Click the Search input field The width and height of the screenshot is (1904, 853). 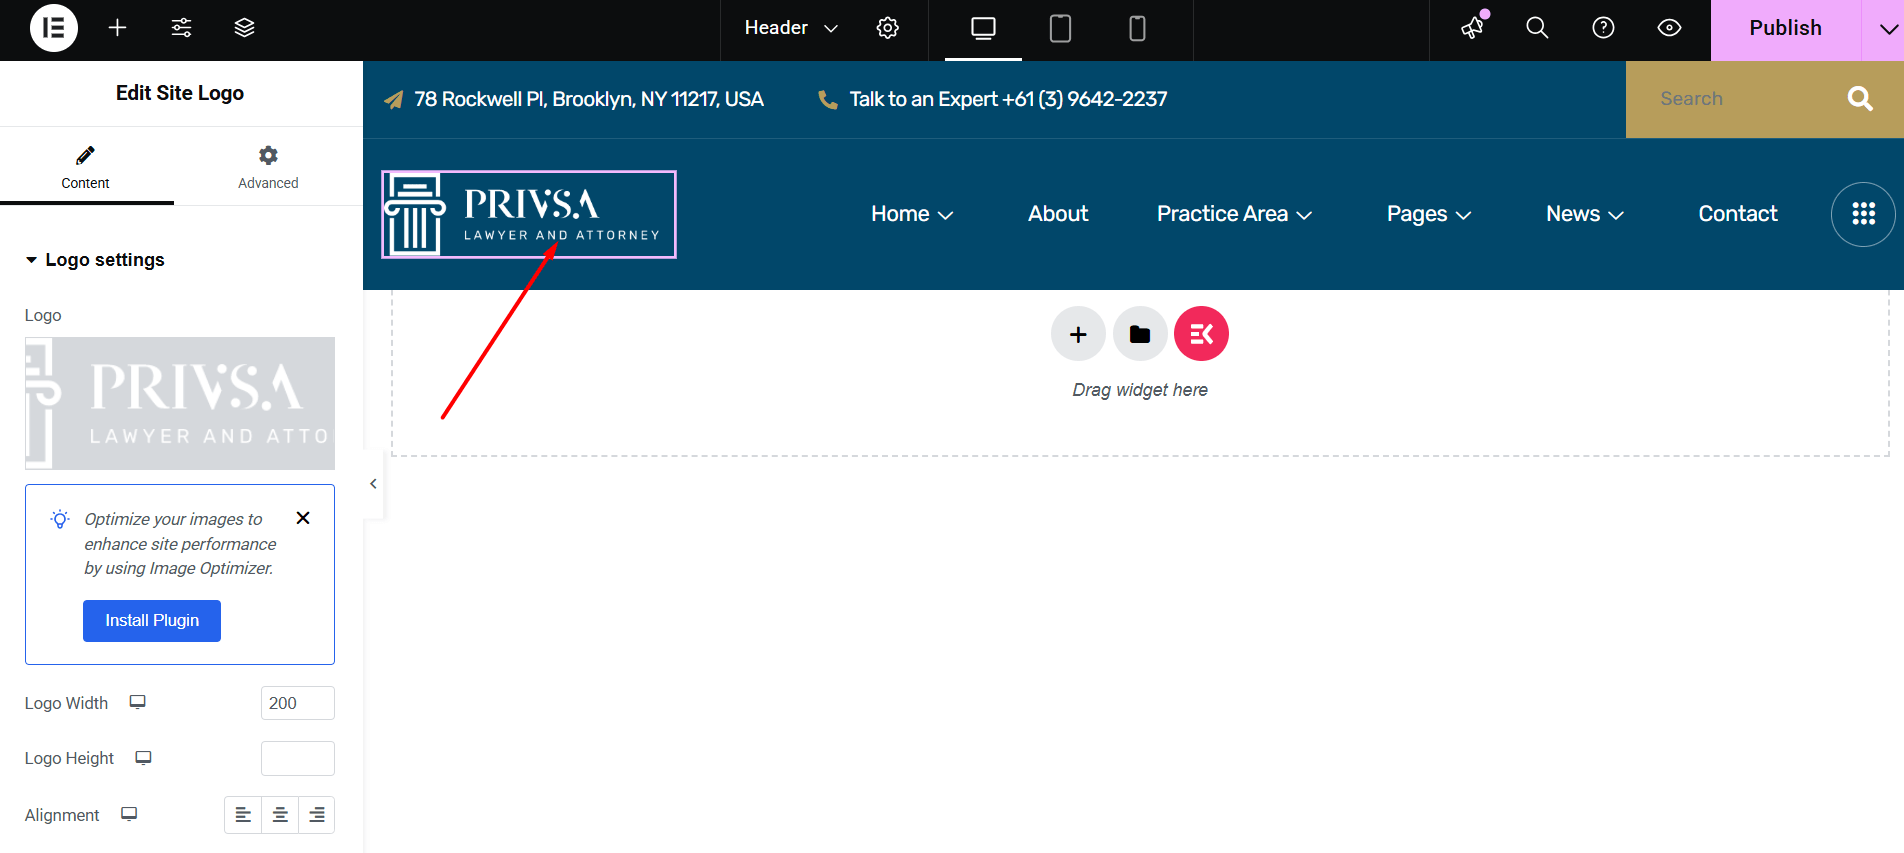pos(1722,99)
